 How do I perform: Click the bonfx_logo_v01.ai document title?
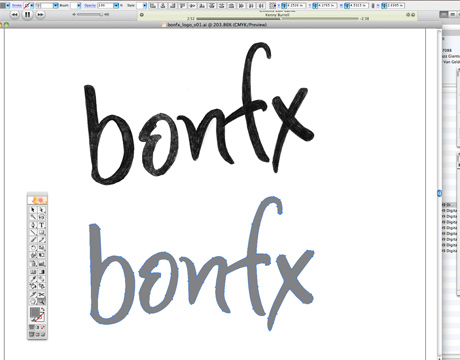(x=217, y=25)
